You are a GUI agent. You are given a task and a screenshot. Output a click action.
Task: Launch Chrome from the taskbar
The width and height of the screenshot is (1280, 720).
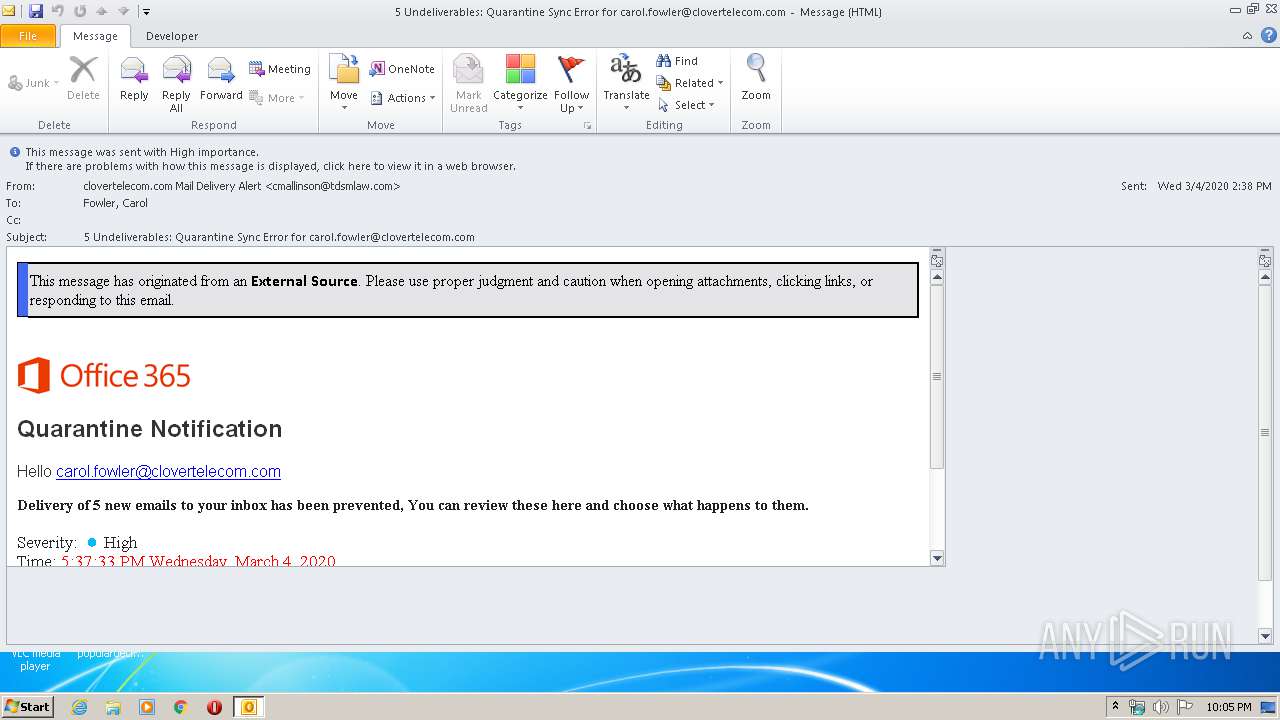[181, 707]
